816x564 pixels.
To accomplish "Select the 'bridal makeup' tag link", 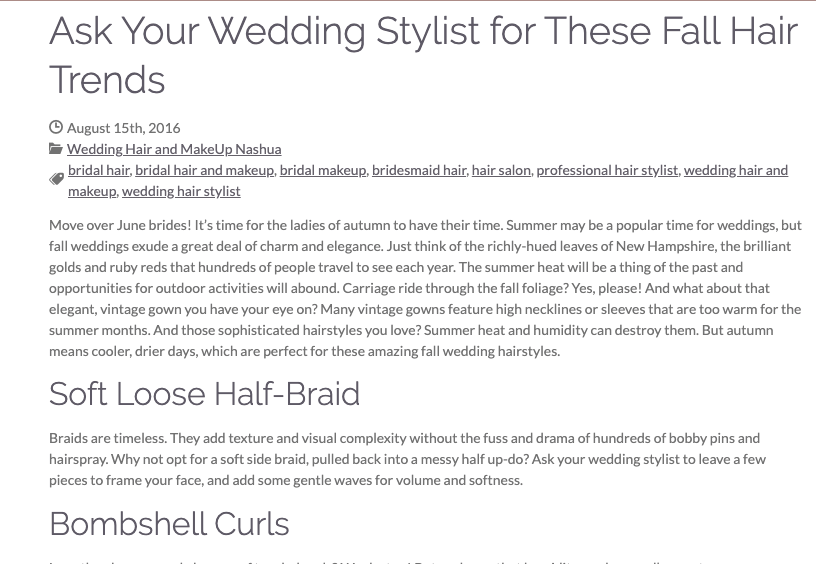I will point(323,170).
